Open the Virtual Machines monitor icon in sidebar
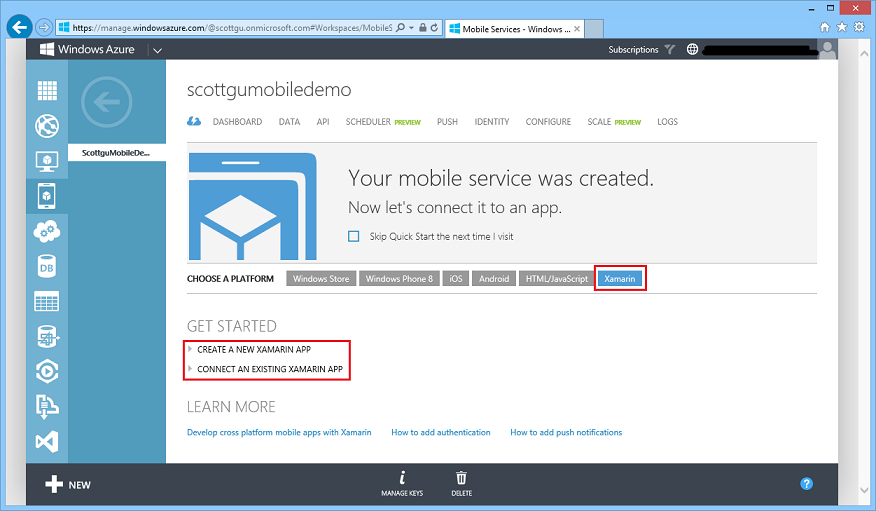The image size is (876, 511). click(x=47, y=161)
